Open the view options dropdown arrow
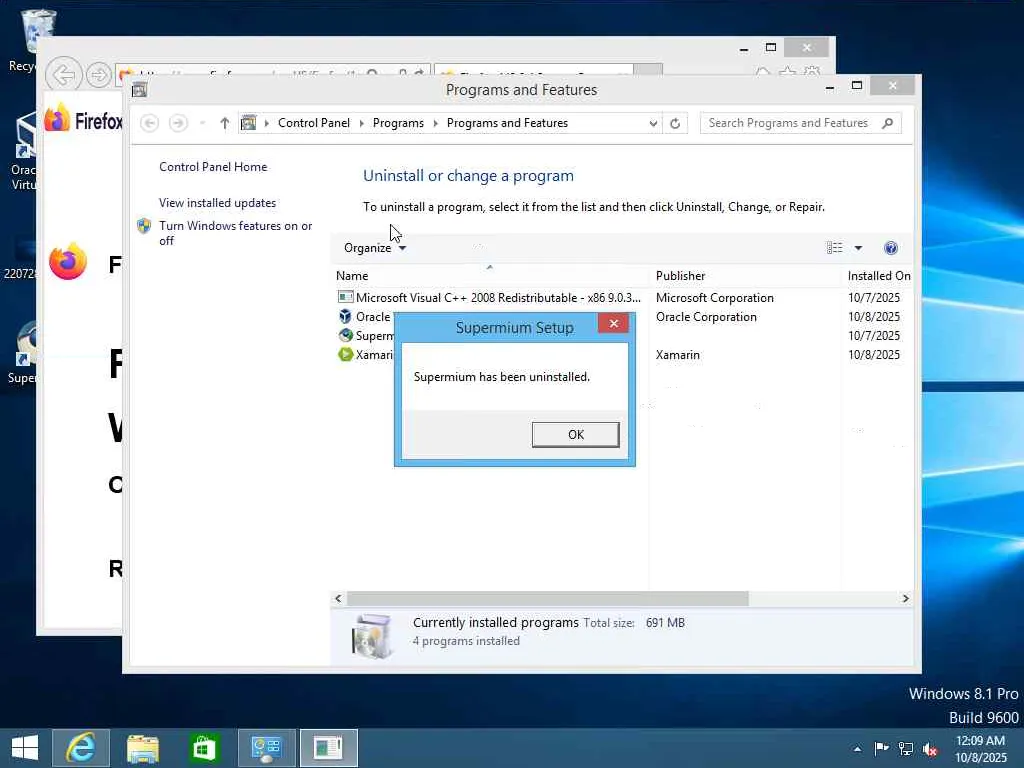Screen dimensions: 1024x768 [x=858, y=248]
